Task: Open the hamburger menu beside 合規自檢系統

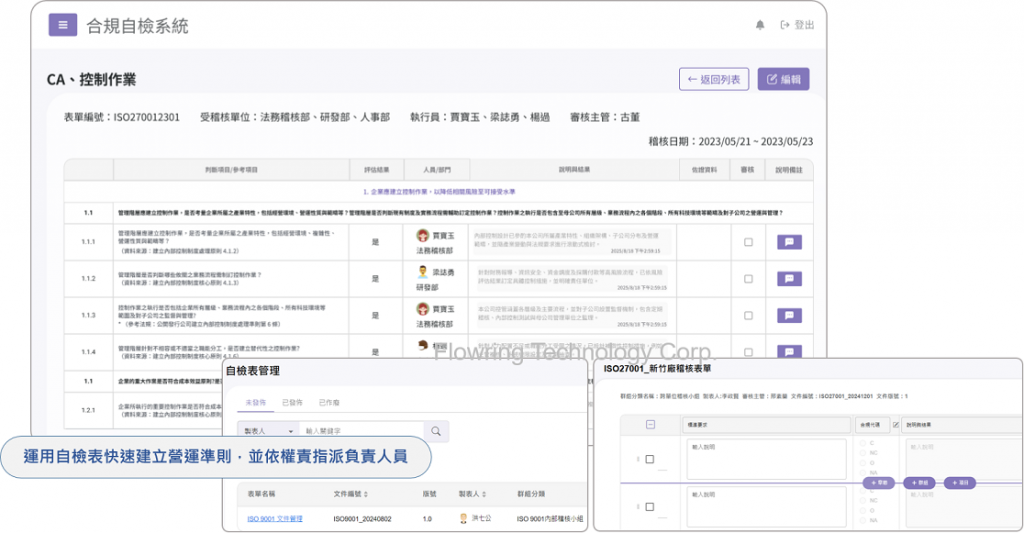Action: pyautogui.click(x=63, y=25)
